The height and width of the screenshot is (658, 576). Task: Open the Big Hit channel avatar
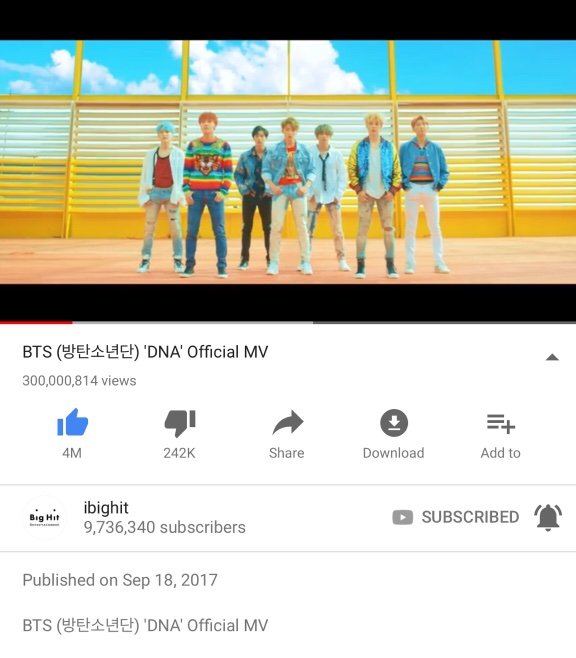click(x=44, y=517)
